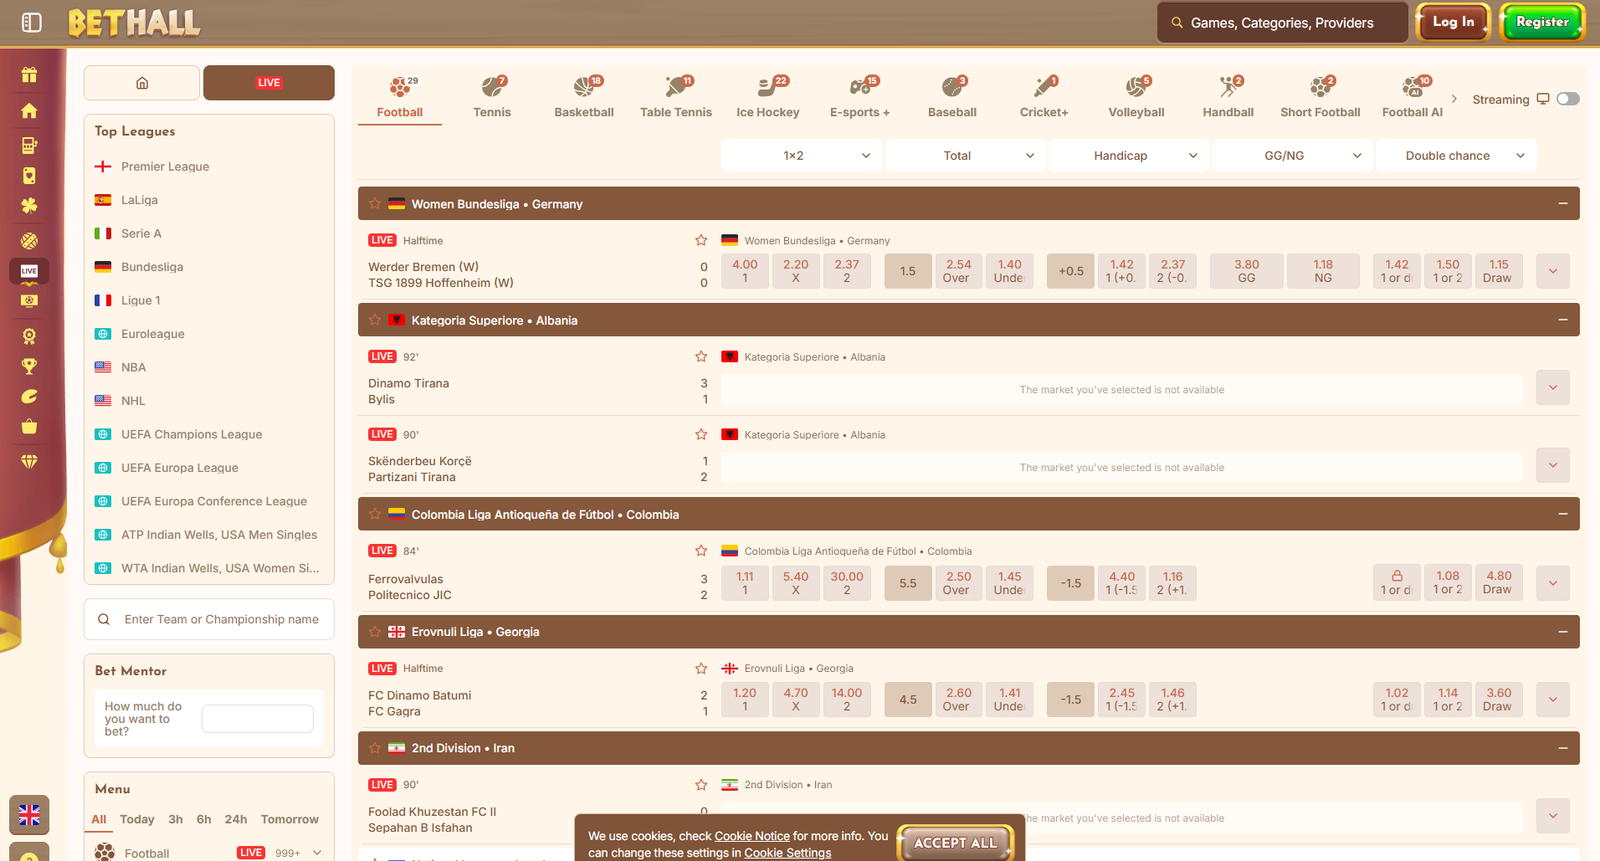
Task: Click the Register button
Action: [x=1541, y=22]
